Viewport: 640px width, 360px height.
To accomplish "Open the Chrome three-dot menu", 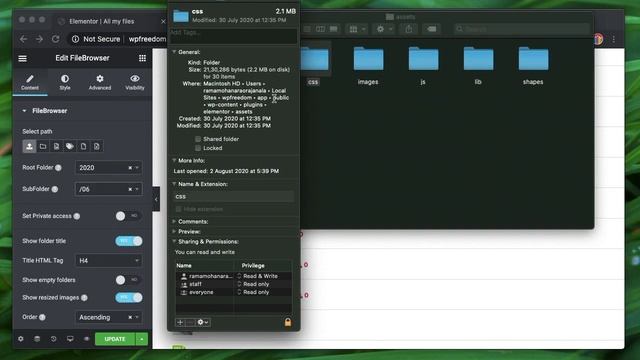I will (x=613, y=39).
